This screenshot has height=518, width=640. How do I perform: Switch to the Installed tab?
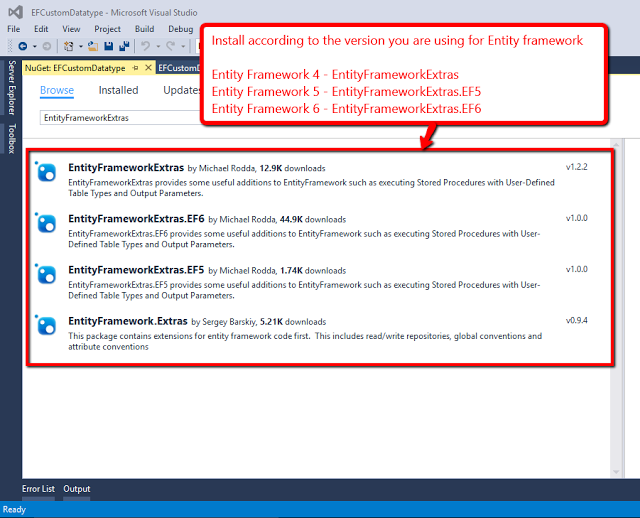click(118, 90)
